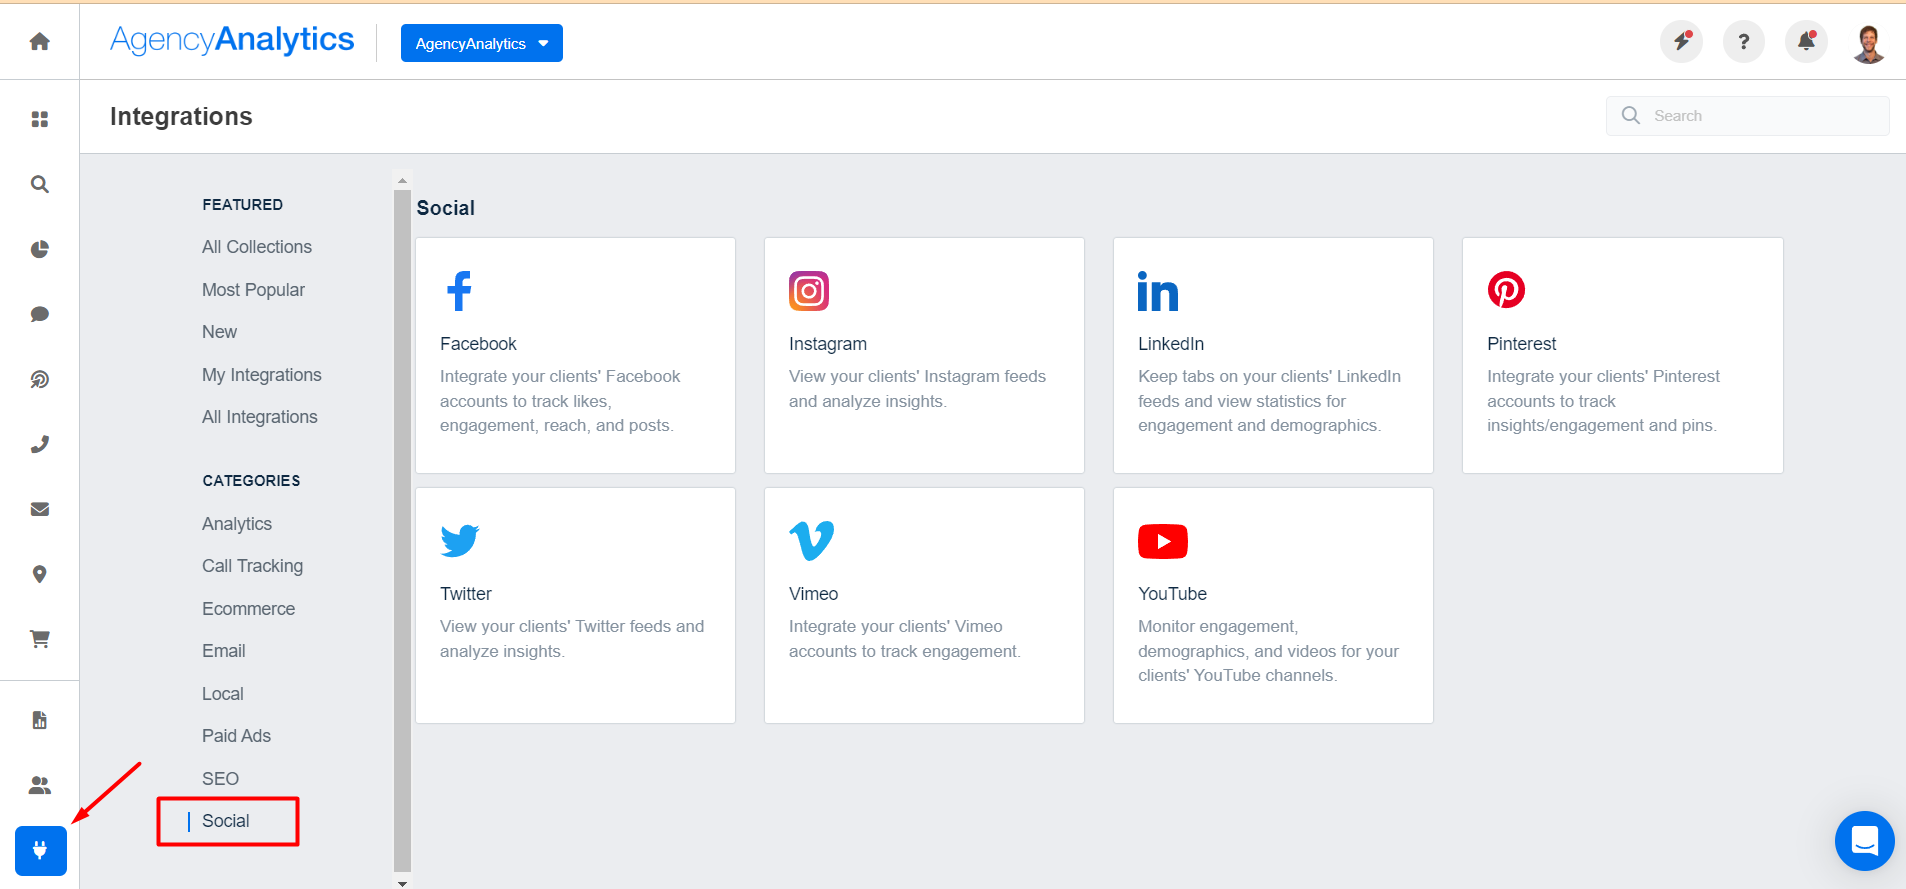This screenshot has width=1906, height=889.
Task: Click the question mark help icon
Action: tap(1743, 42)
